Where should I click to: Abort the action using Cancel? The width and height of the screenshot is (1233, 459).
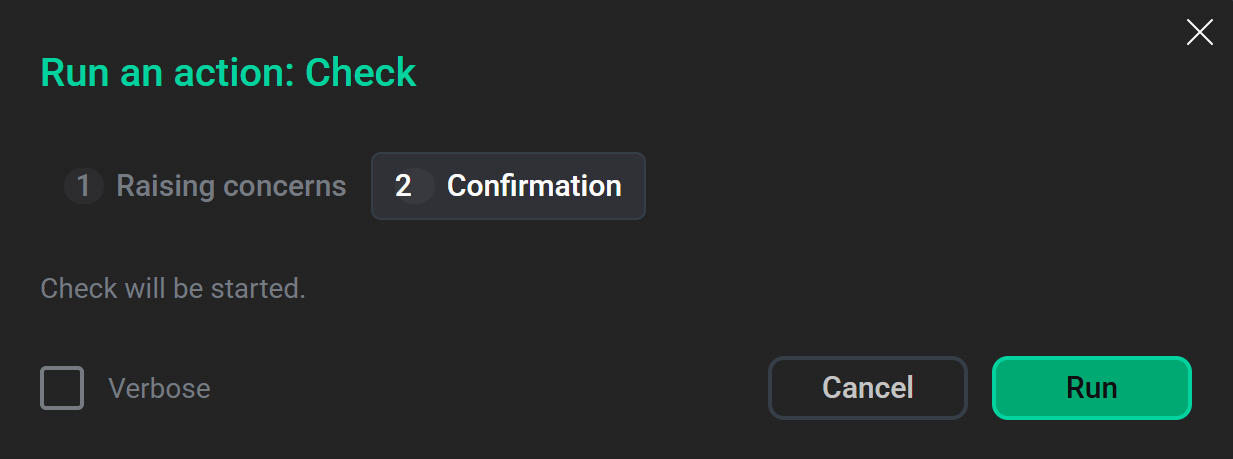click(x=867, y=387)
